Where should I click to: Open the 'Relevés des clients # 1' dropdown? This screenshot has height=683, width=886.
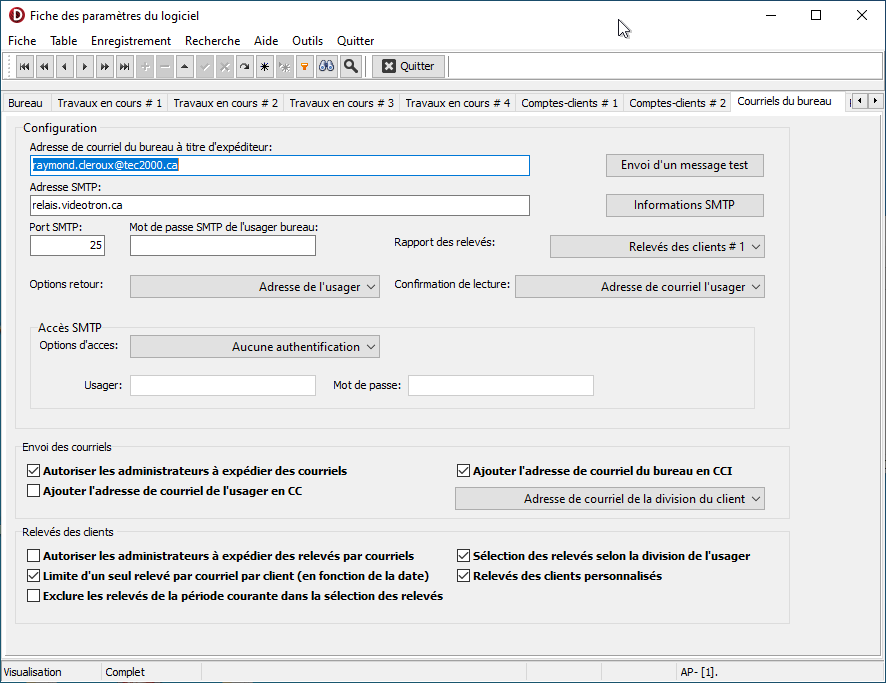coord(657,247)
